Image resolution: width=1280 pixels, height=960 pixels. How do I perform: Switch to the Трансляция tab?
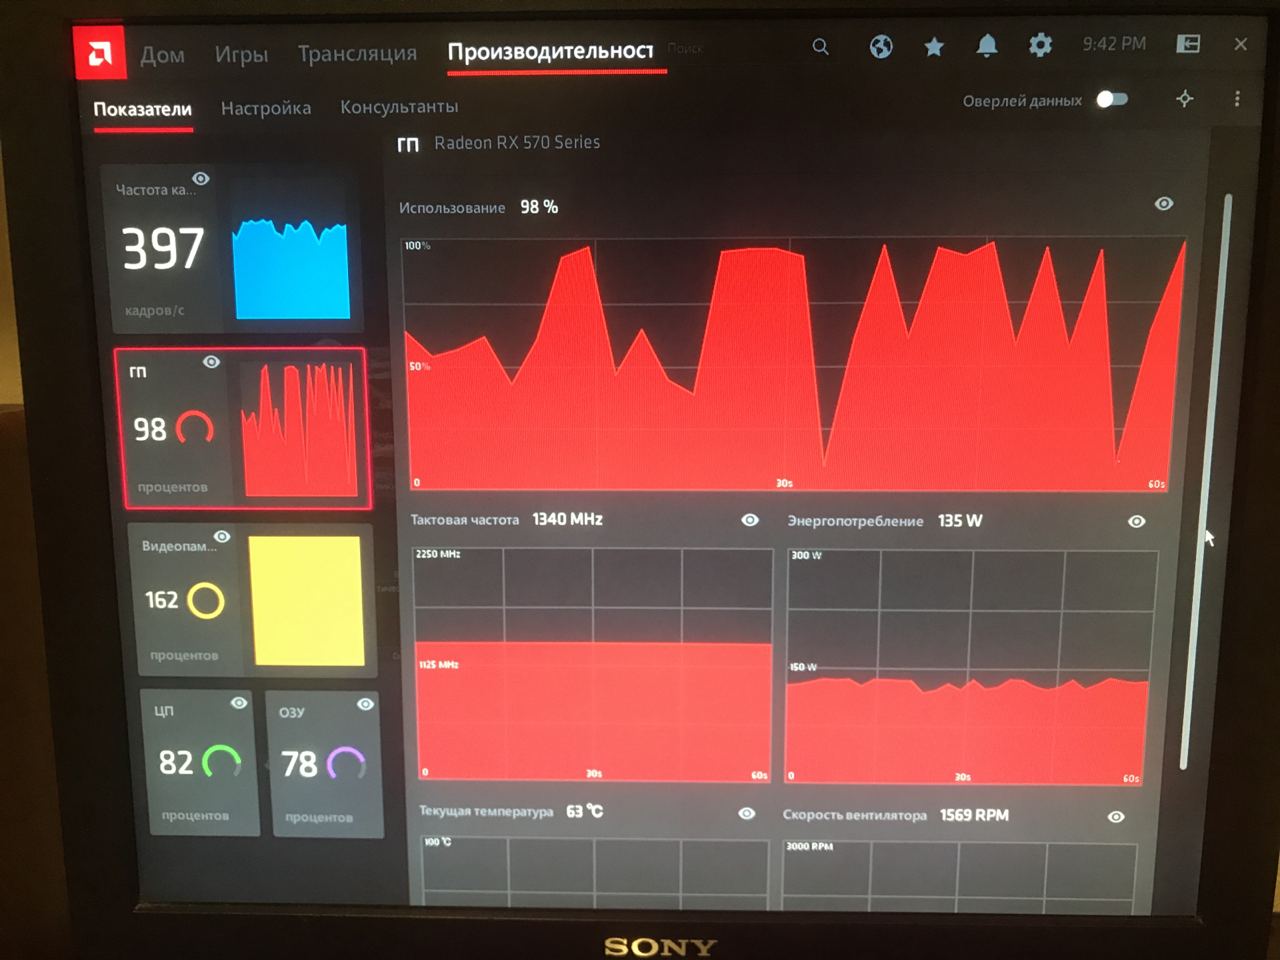(357, 53)
